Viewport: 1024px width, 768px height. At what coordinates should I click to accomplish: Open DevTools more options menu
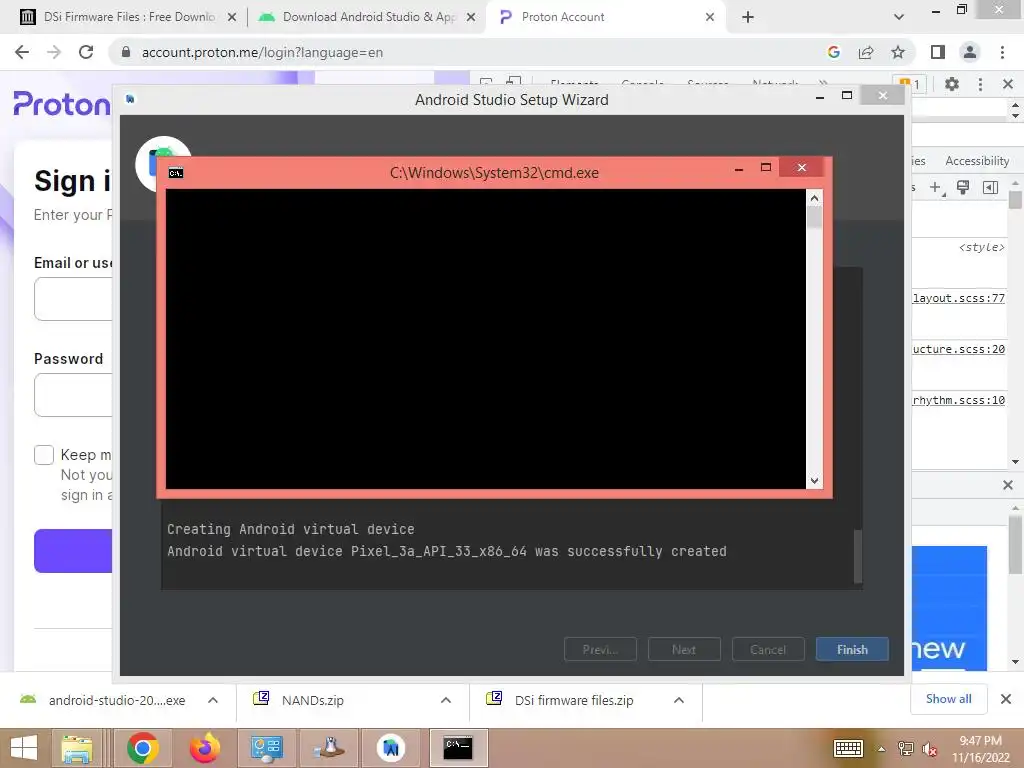[x=980, y=84]
